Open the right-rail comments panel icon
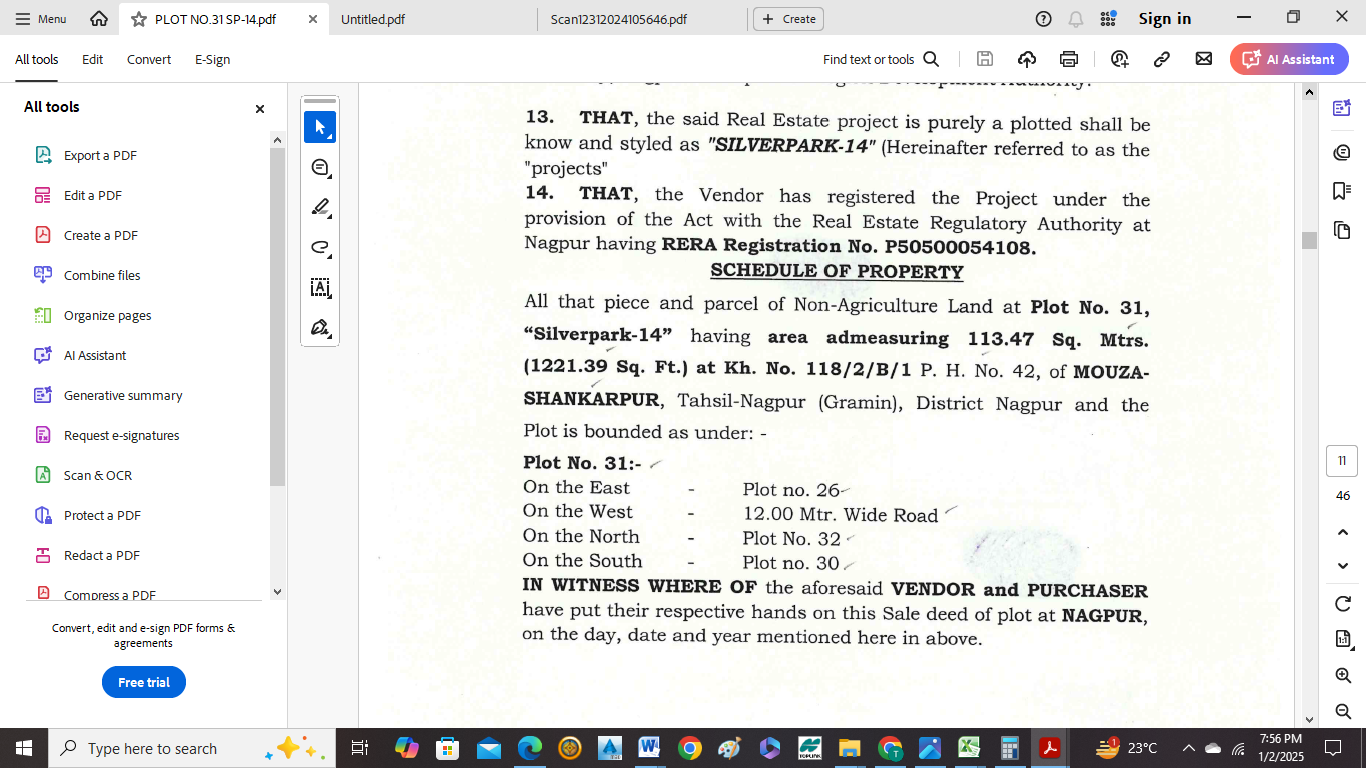The width and height of the screenshot is (1366, 768). [1342, 151]
